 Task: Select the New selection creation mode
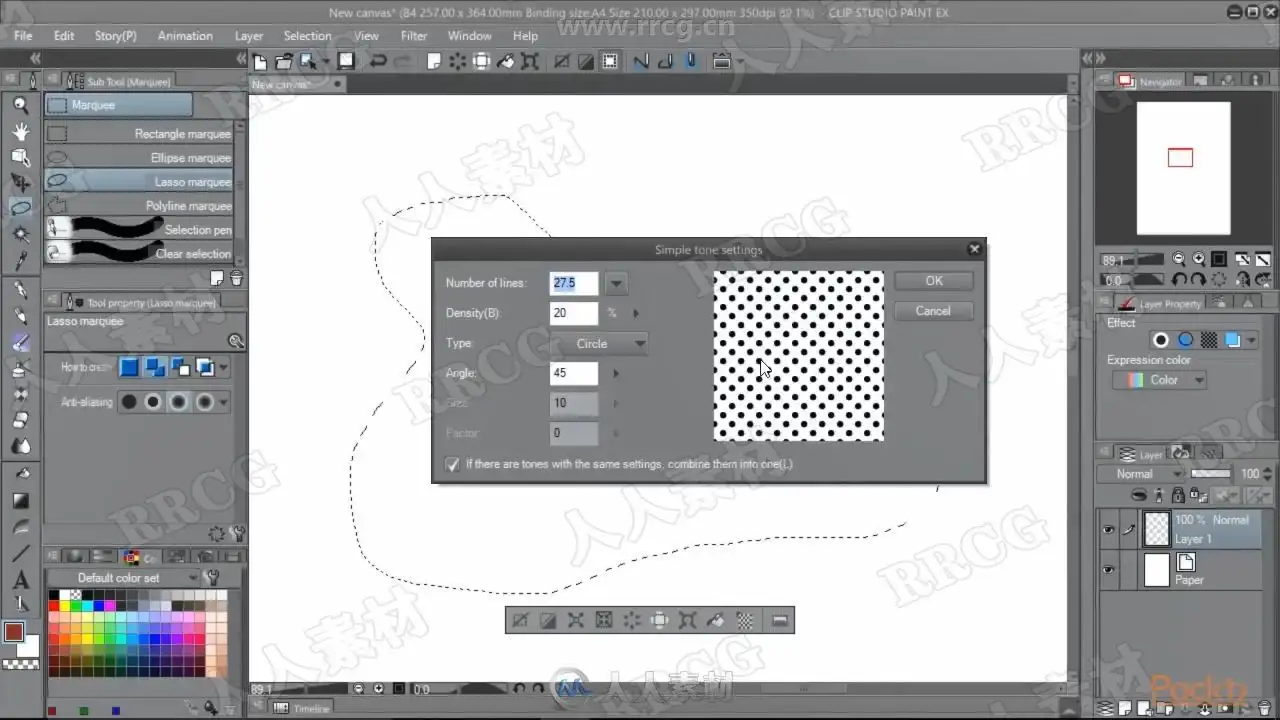coord(129,368)
